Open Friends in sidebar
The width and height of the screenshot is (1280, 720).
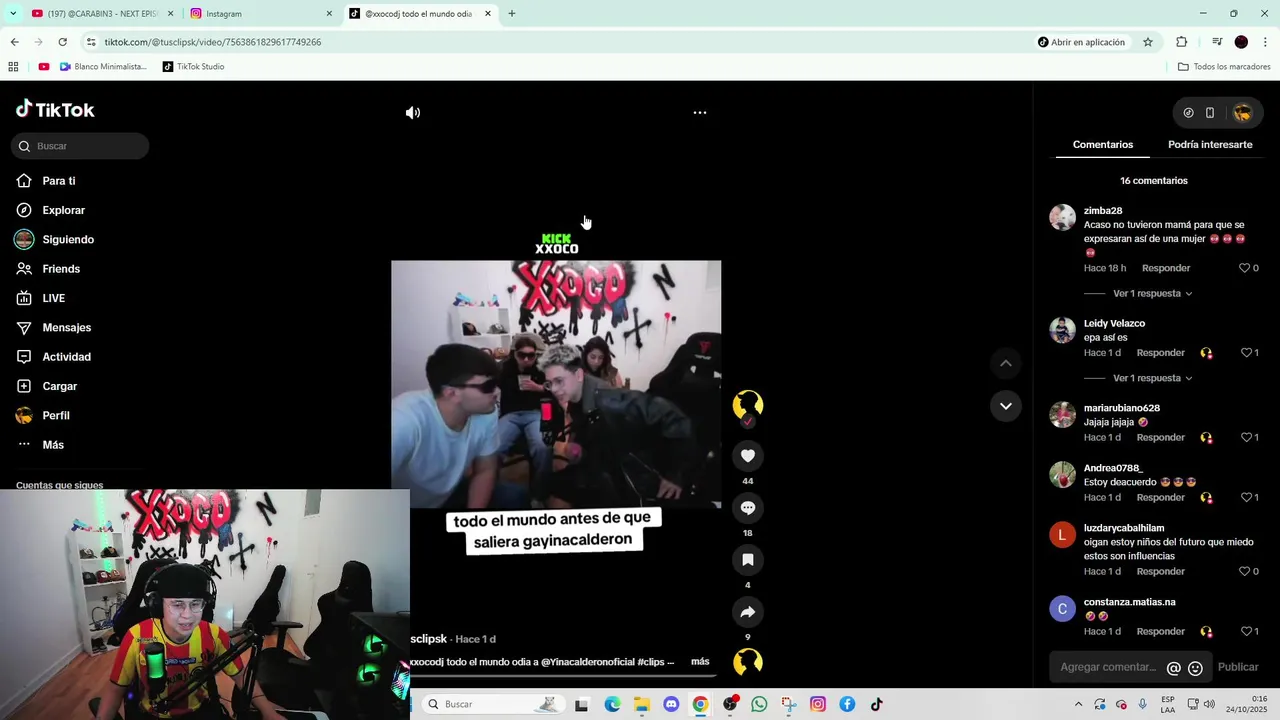coord(61,269)
